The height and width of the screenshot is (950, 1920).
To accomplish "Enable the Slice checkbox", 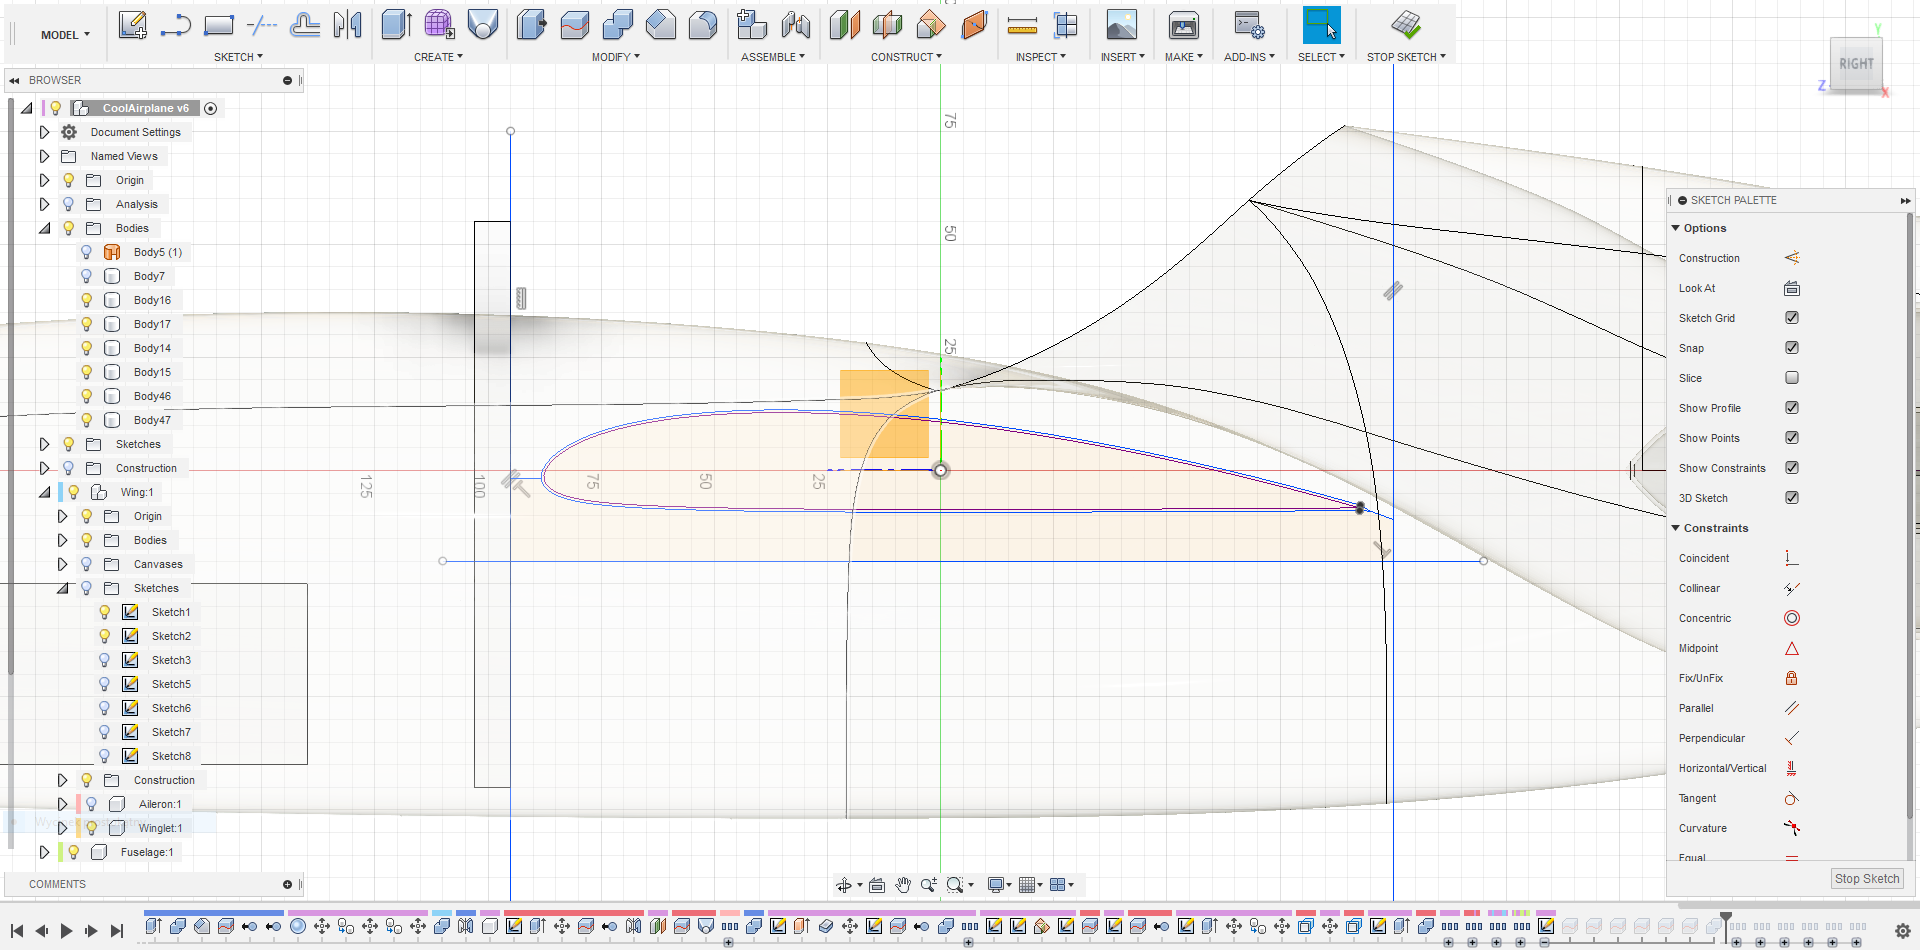I will tap(1791, 378).
